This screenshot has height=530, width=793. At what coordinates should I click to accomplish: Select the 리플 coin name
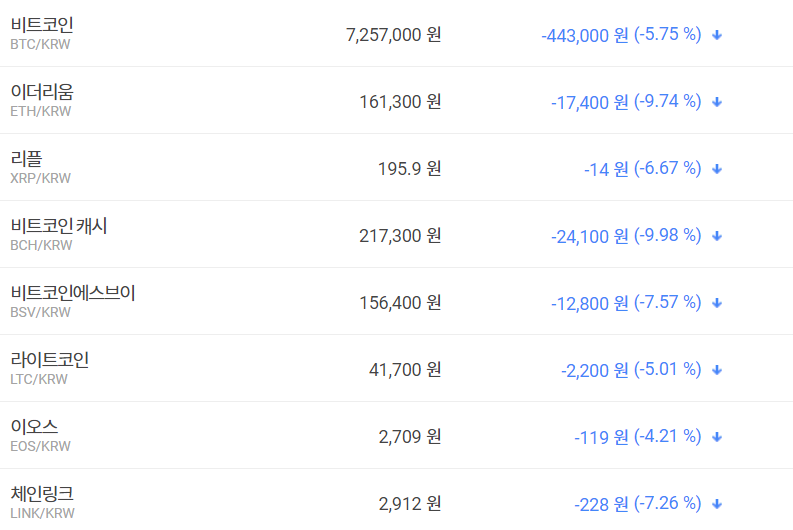point(26,159)
